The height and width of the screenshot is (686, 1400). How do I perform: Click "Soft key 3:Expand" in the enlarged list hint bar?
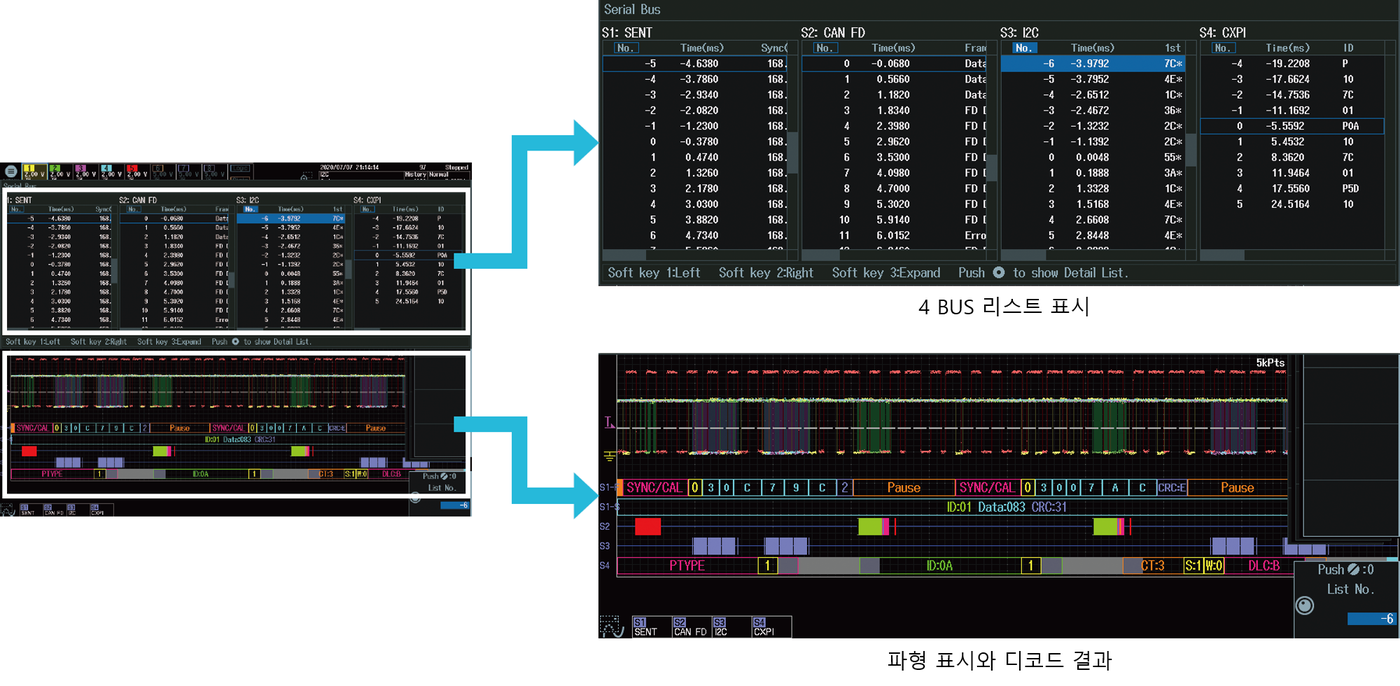tap(886, 272)
